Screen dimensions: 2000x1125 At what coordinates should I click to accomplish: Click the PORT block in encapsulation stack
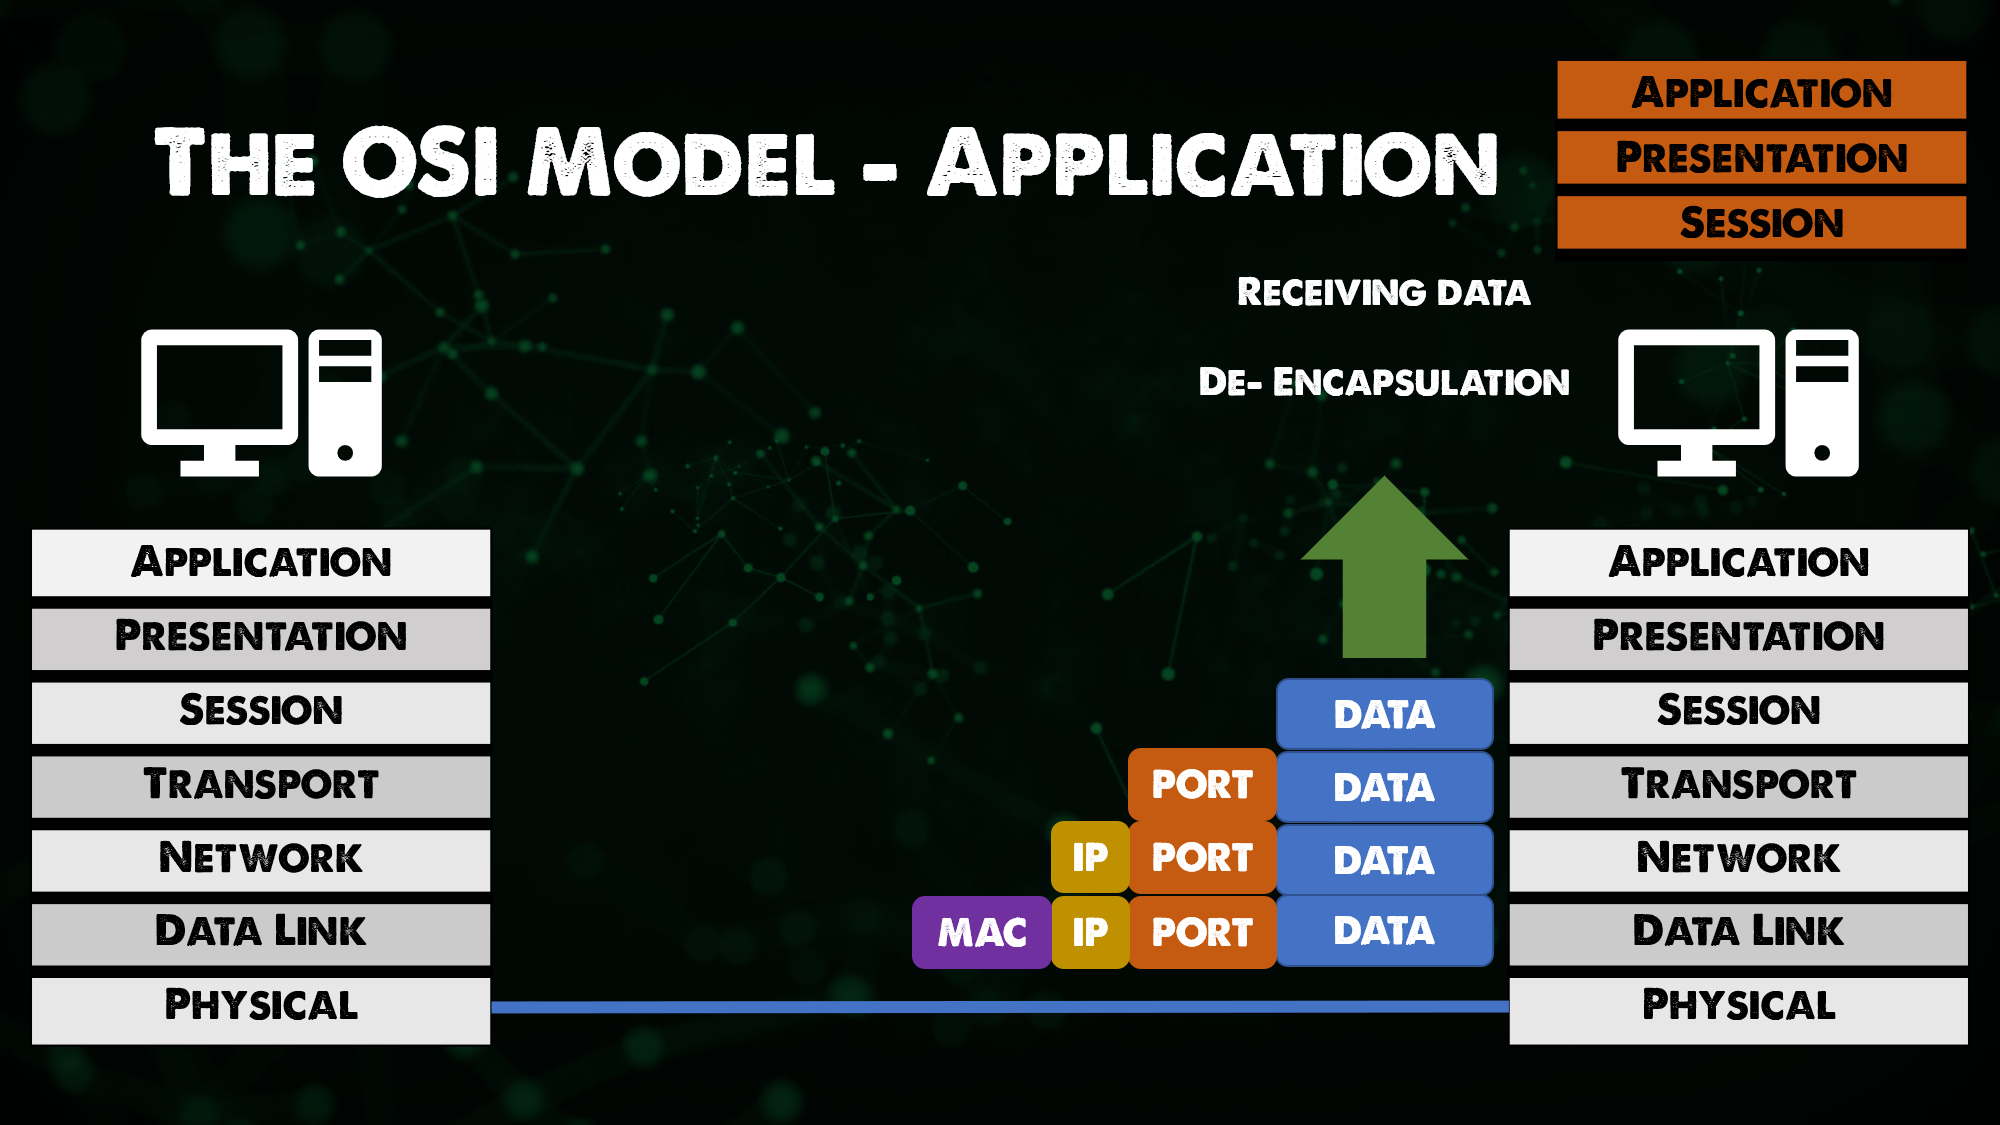[x=1194, y=784]
